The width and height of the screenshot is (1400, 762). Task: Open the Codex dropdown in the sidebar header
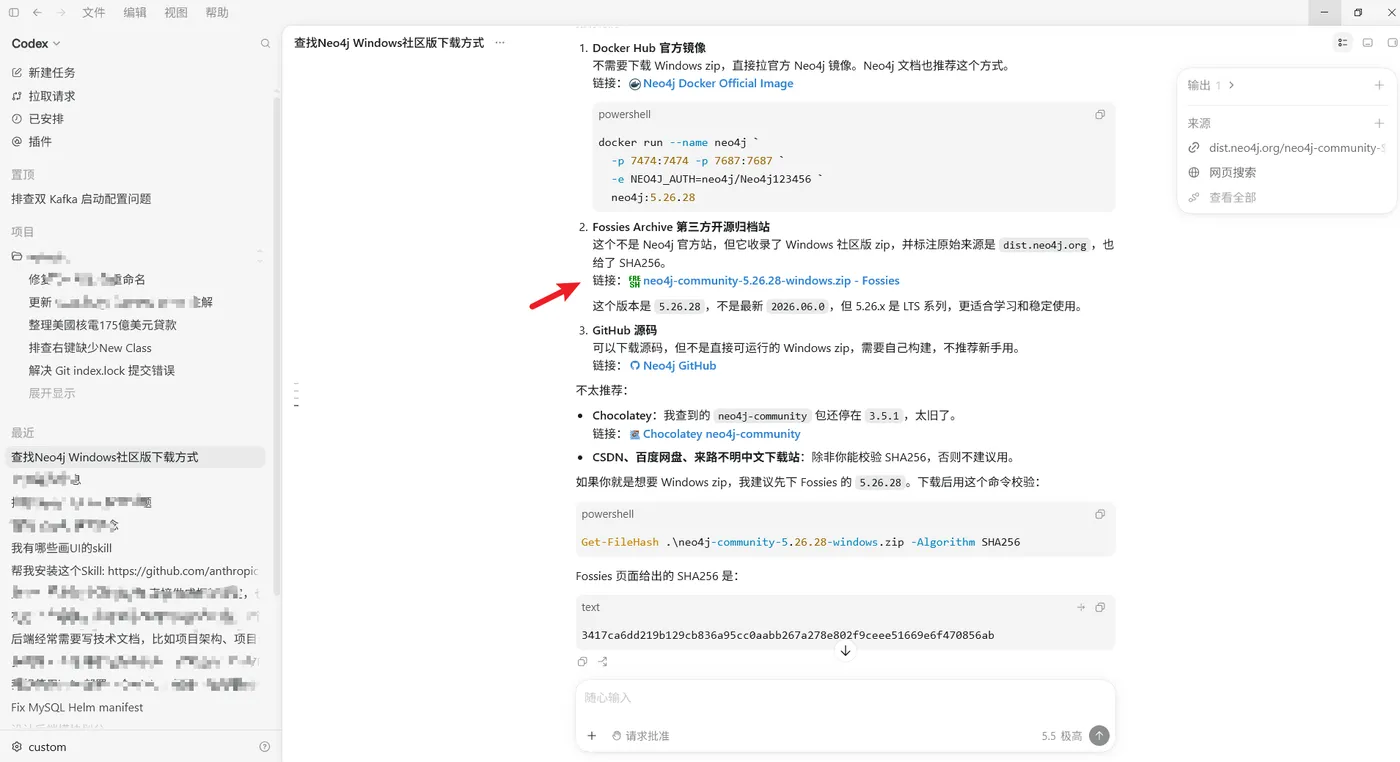(x=36, y=44)
